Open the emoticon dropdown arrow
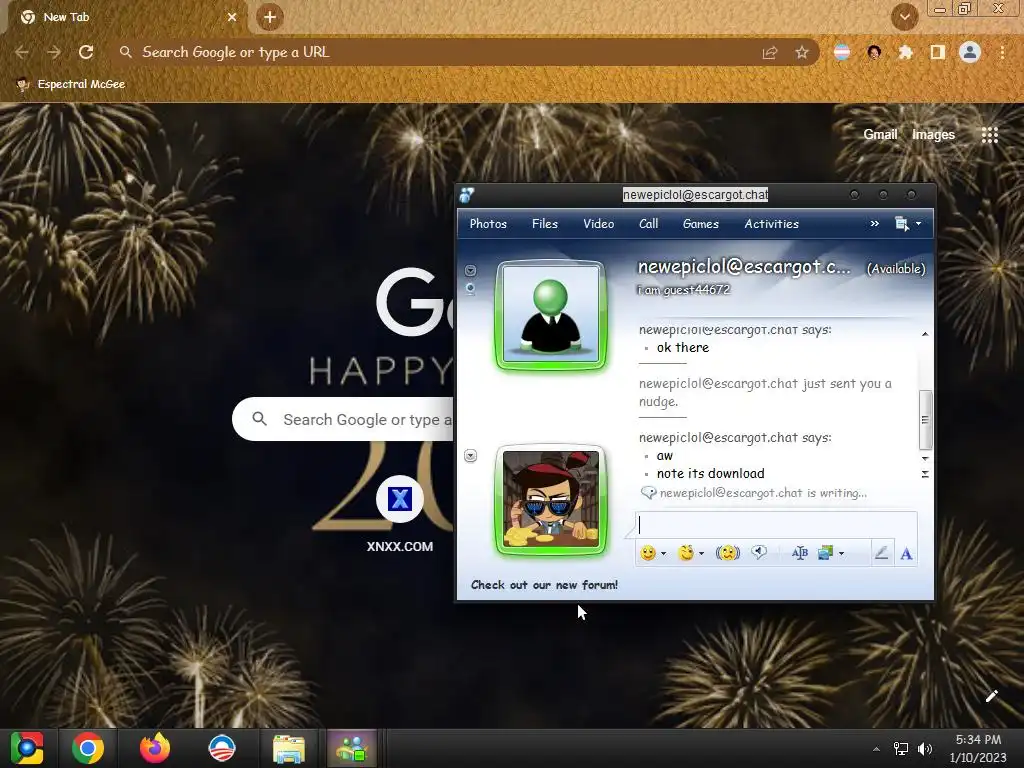The height and width of the screenshot is (768, 1024). [664, 554]
